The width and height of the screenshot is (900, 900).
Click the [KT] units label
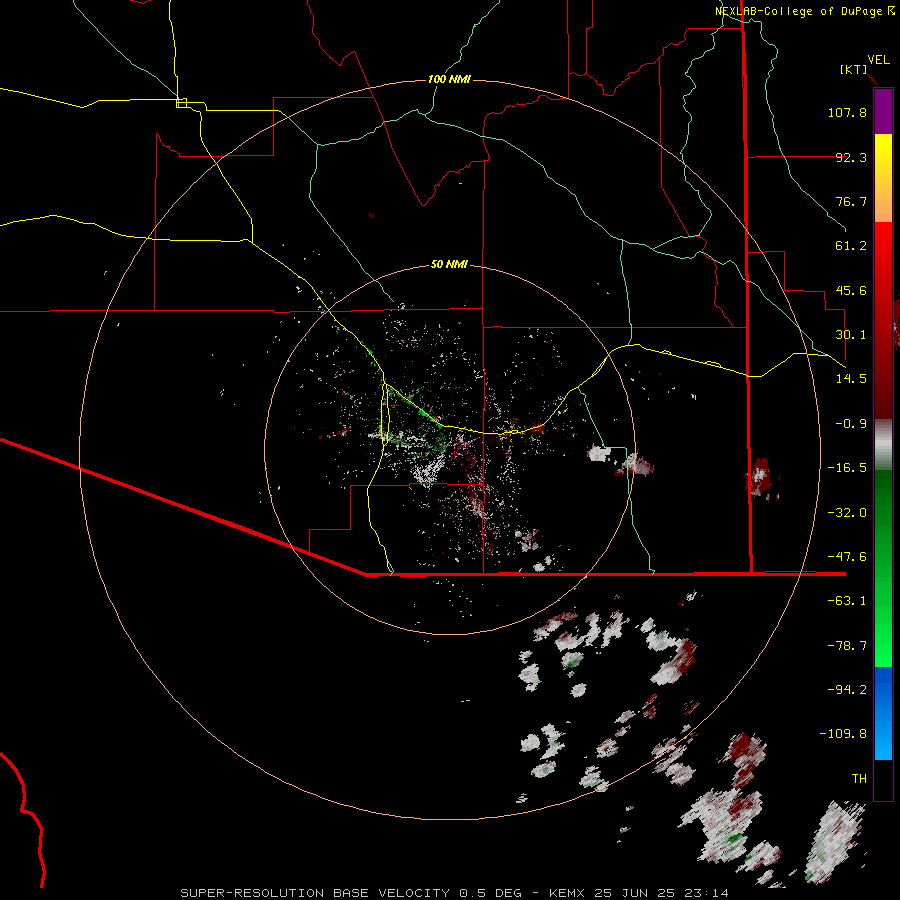tap(854, 69)
